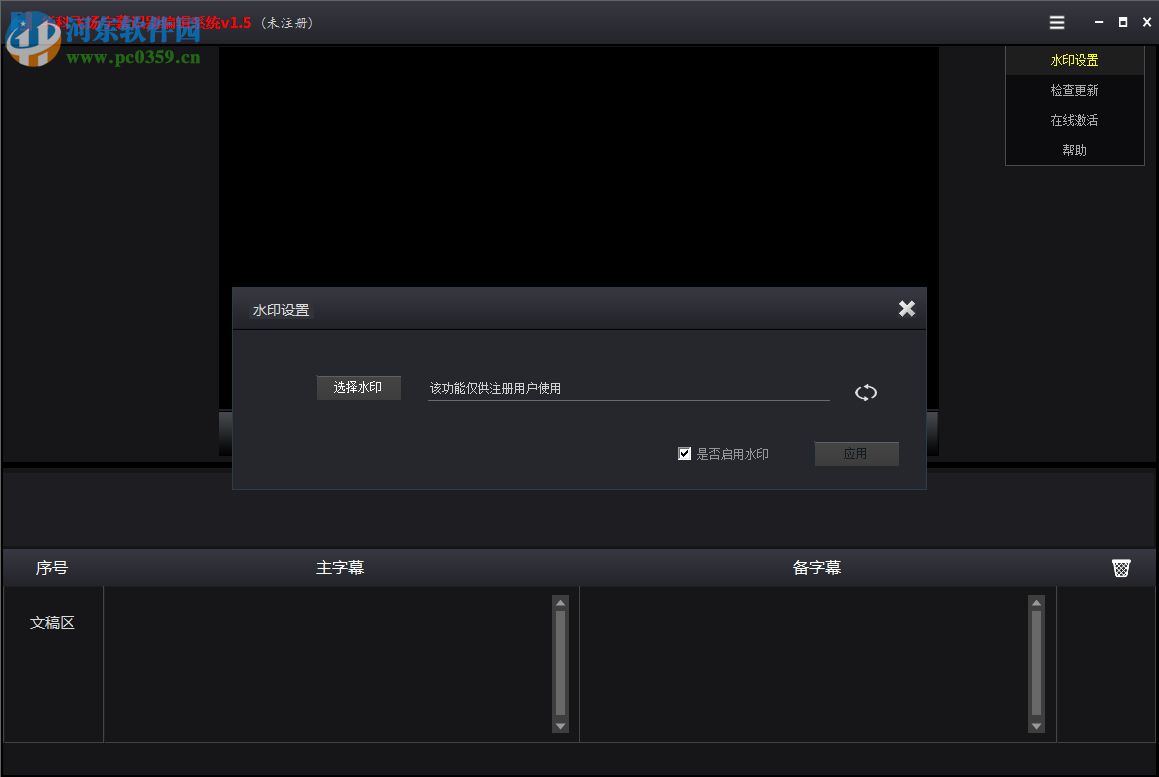This screenshot has height=777, width=1159.
Task: Click the 备字幕 column header
Action: pyautogui.click(x=817, y=567)
